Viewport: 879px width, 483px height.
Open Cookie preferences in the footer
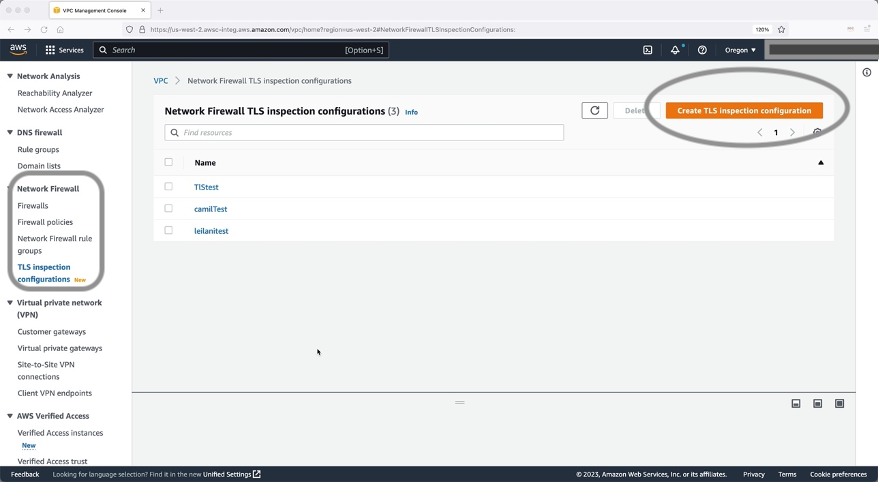point(838,474)
